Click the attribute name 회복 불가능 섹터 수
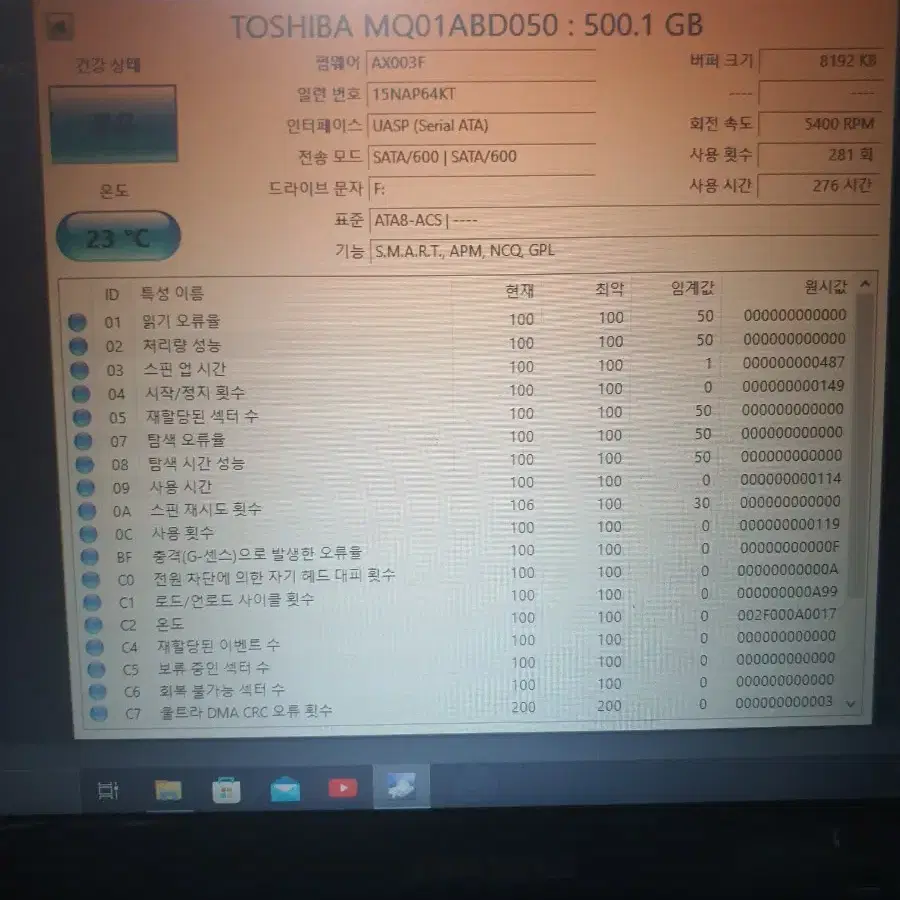 [222, 690]
